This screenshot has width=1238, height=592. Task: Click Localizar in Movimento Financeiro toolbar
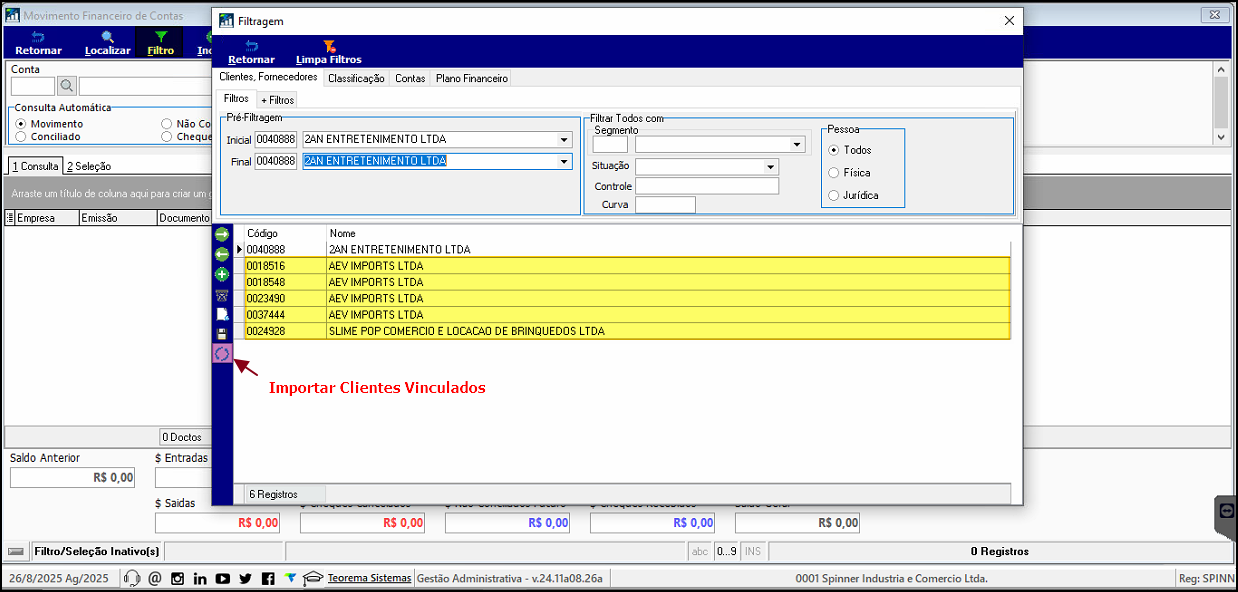tap(108, 43)
